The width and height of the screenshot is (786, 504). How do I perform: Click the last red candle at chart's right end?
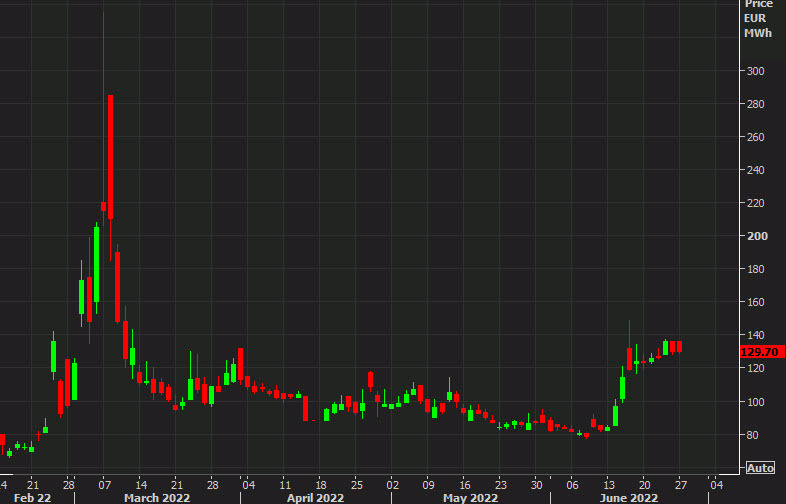point(678,346)
